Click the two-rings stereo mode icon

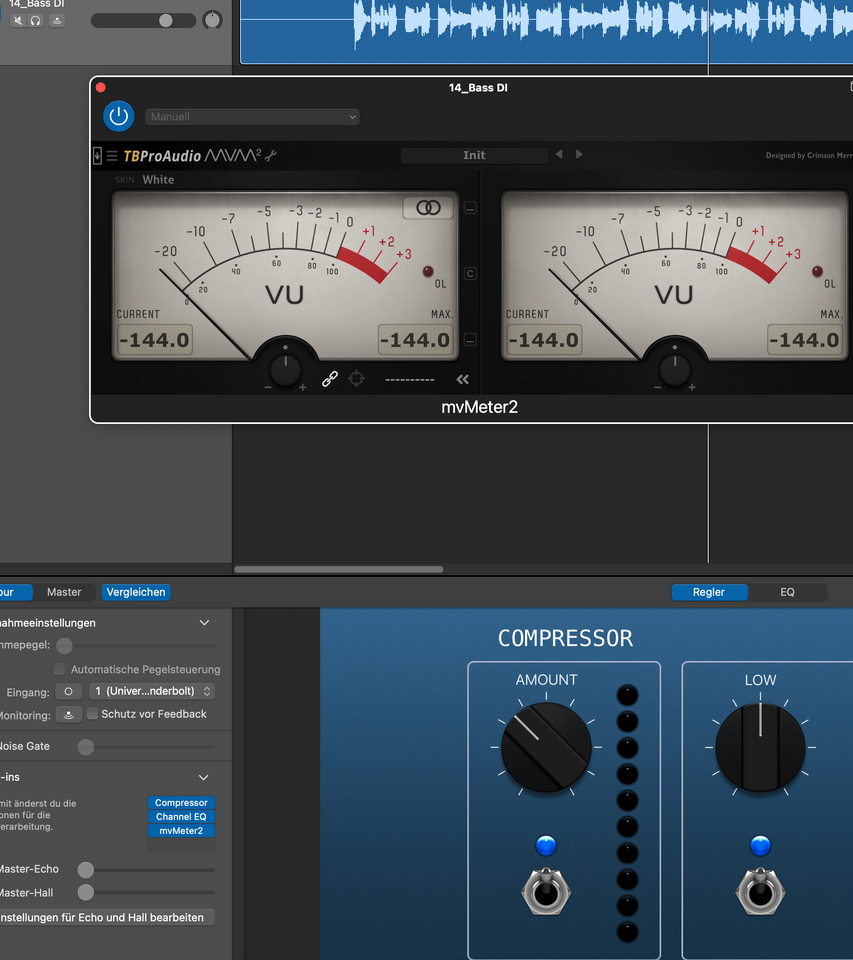[x=428, y=208]
